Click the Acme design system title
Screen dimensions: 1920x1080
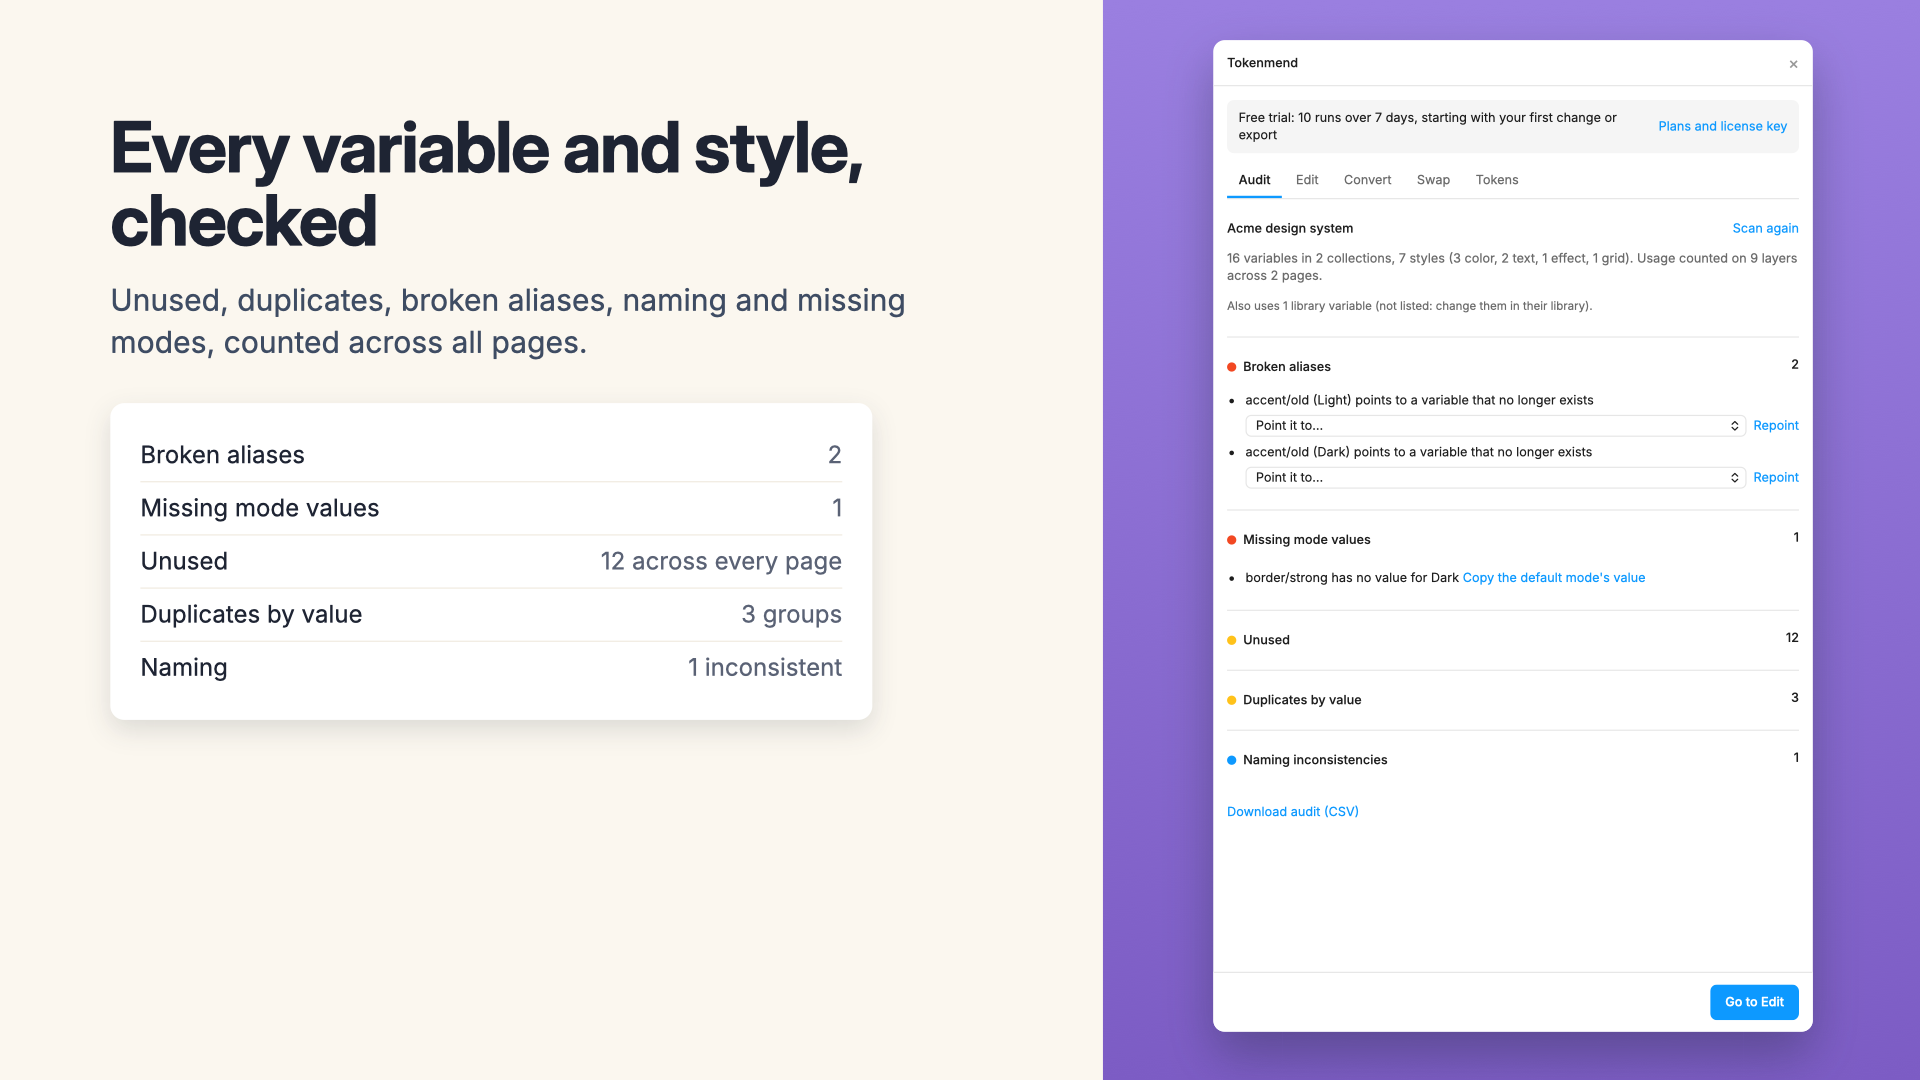(x=1289, y=228)
